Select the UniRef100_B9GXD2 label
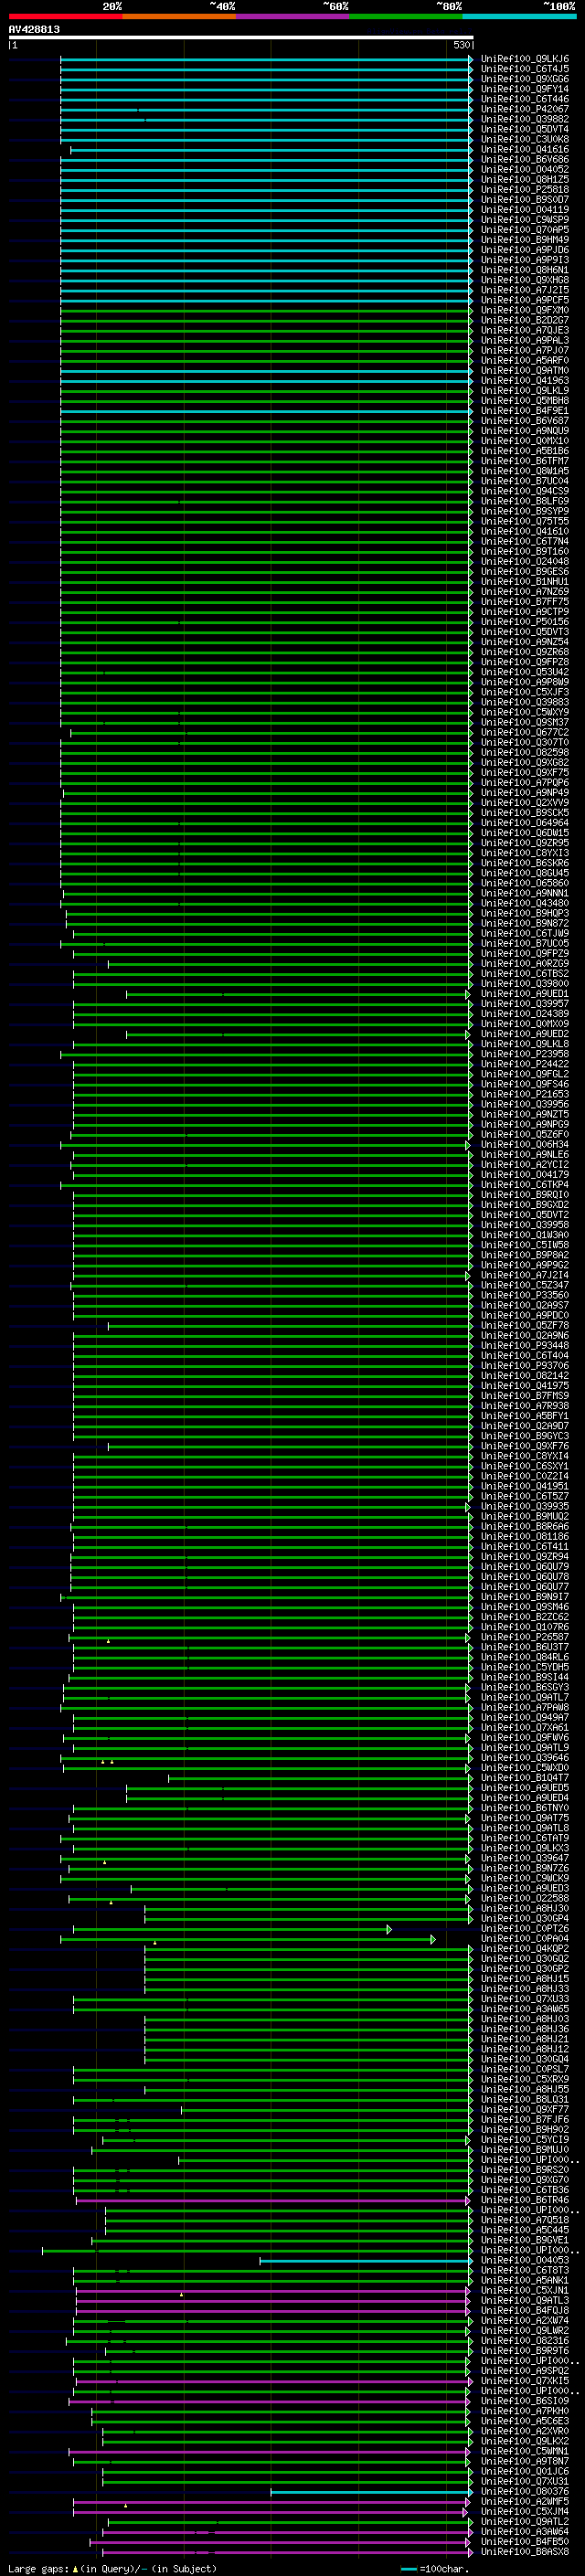The height and width of the screenshot is (2576, 585). pyautogui.click(x=524, y=1205)
